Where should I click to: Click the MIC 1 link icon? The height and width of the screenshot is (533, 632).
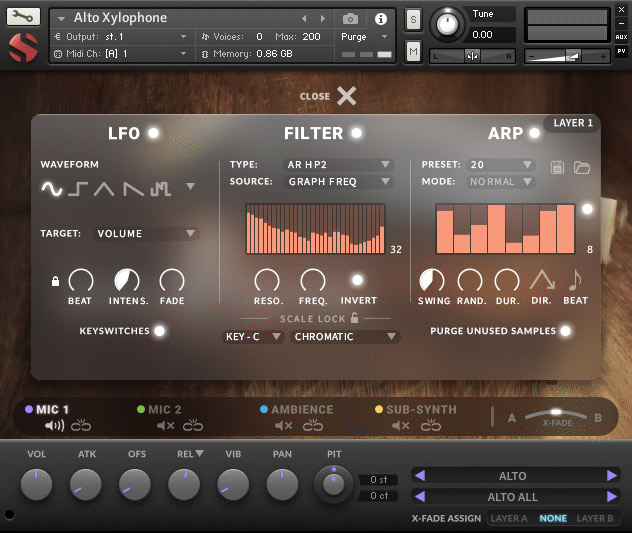coord(81,425)
